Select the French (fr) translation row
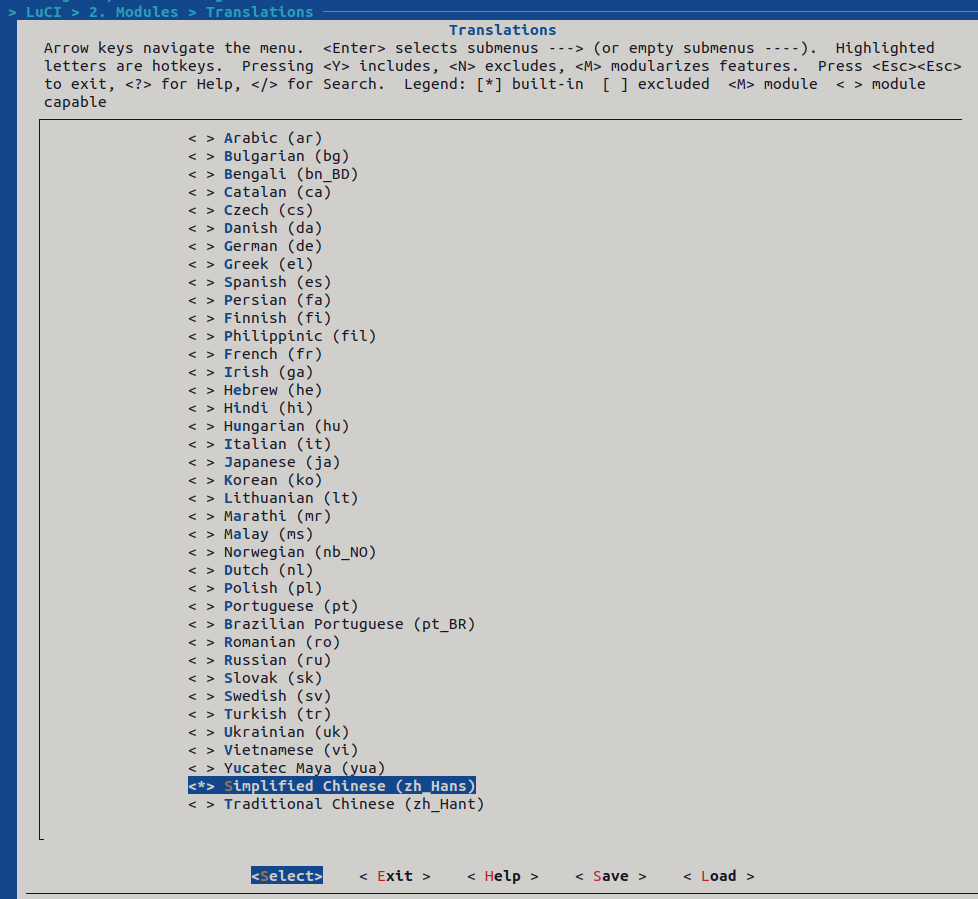 click(x=255, y=354)
